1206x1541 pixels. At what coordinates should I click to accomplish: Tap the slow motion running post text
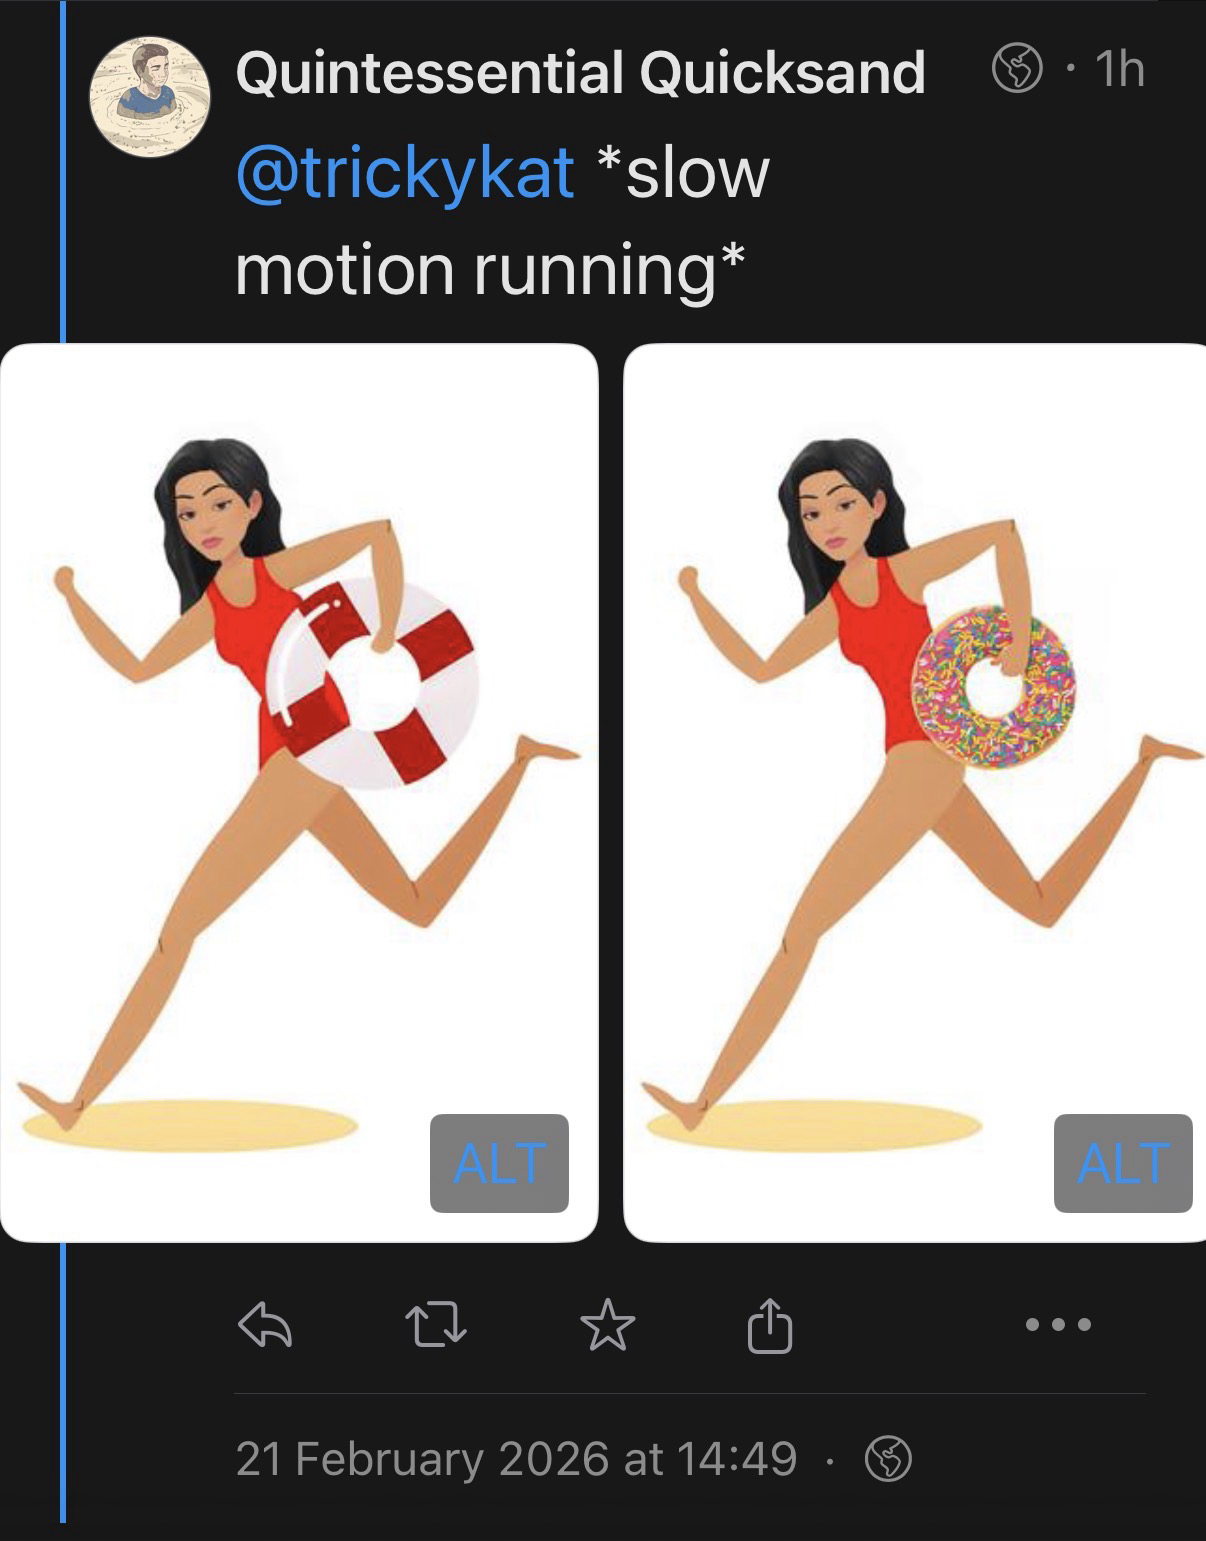coord(503,220)
